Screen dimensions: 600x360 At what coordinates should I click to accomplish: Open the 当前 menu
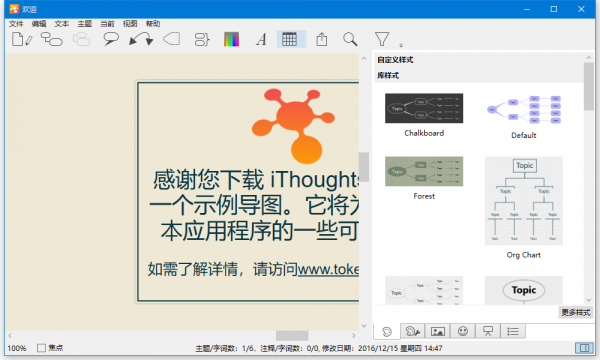tap(107, 24)
